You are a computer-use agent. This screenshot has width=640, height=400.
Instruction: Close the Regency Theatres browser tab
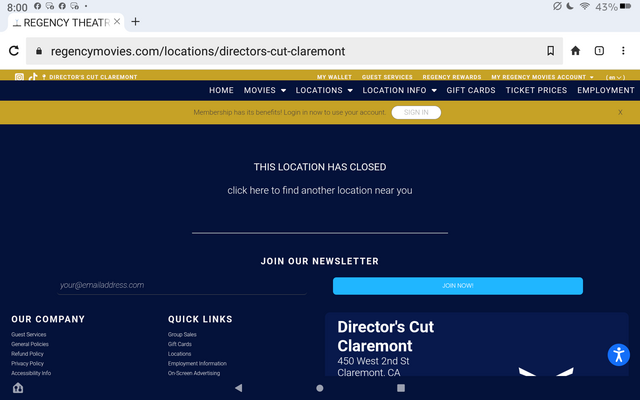[117, 21]
